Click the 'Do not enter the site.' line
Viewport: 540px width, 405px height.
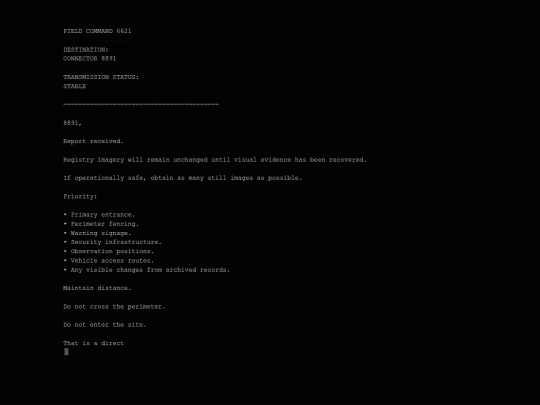pyautogui.click(x=105, y=325)
